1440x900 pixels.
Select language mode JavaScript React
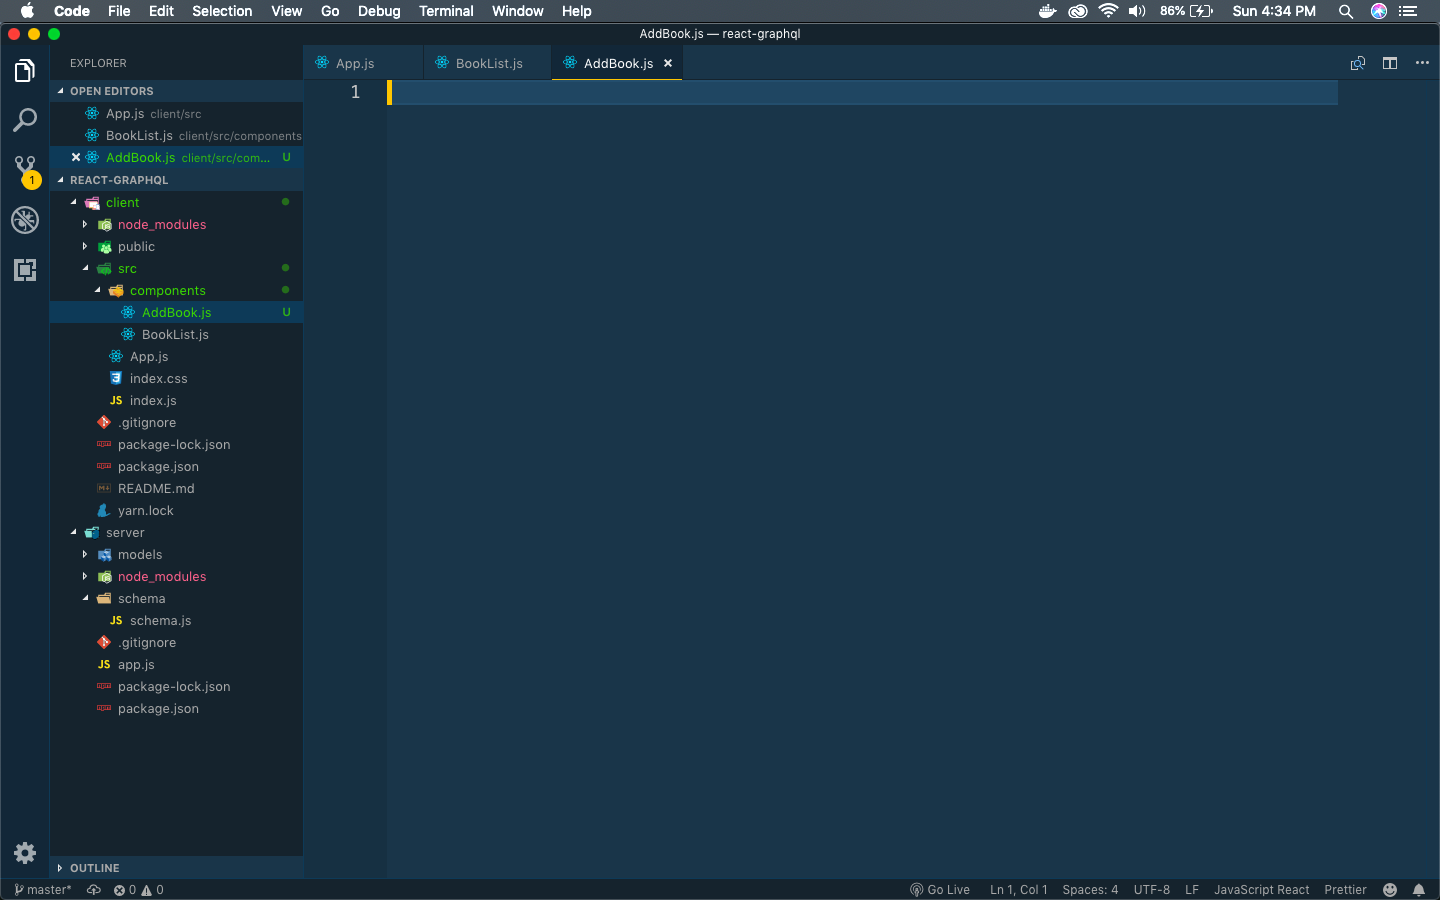pos(1261,890)
